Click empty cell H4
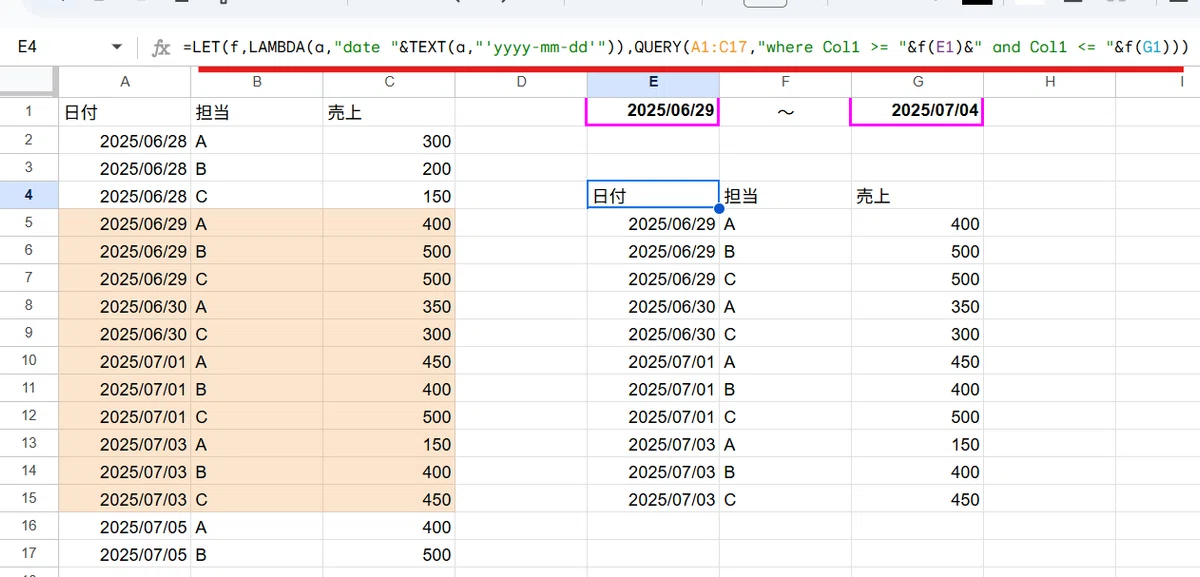The image size is (1200, 577). 1049,196
